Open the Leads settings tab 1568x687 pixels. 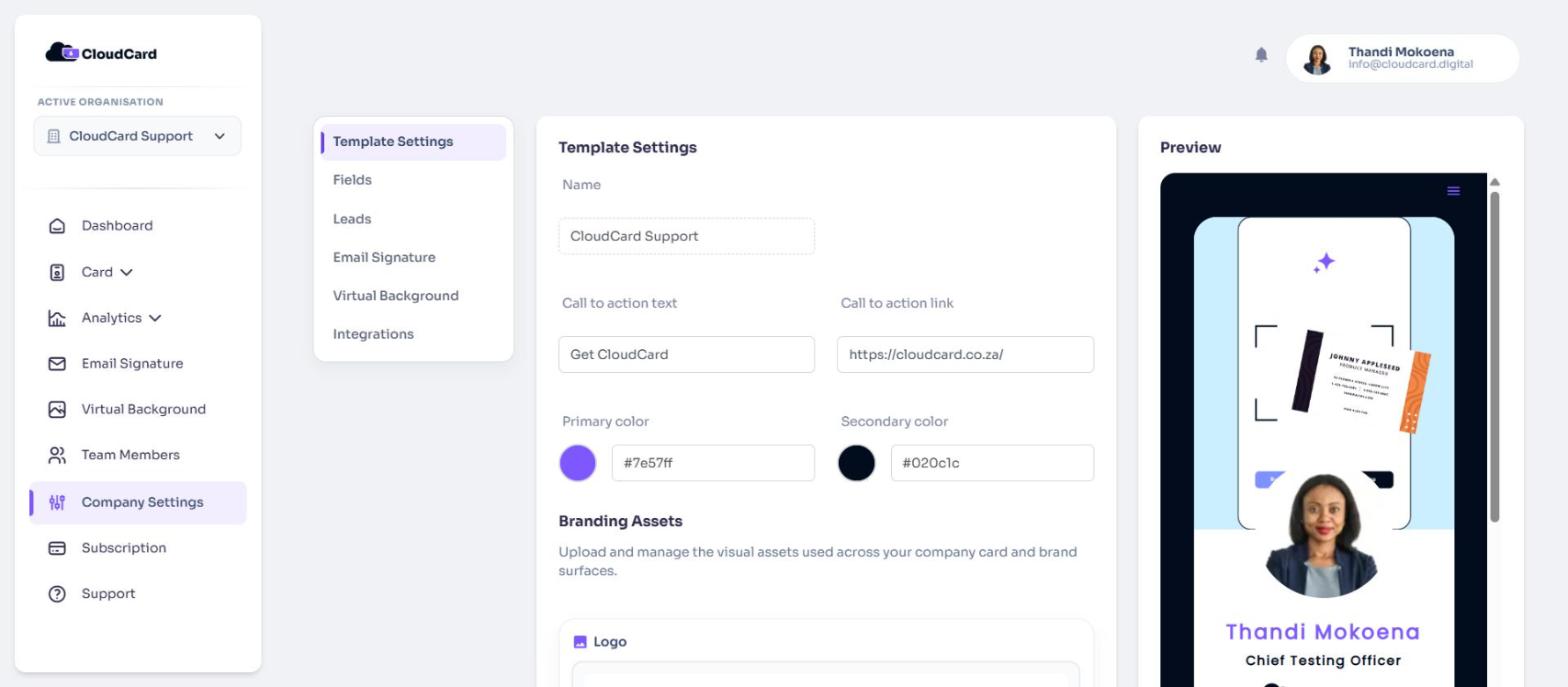tap(352, 219)
